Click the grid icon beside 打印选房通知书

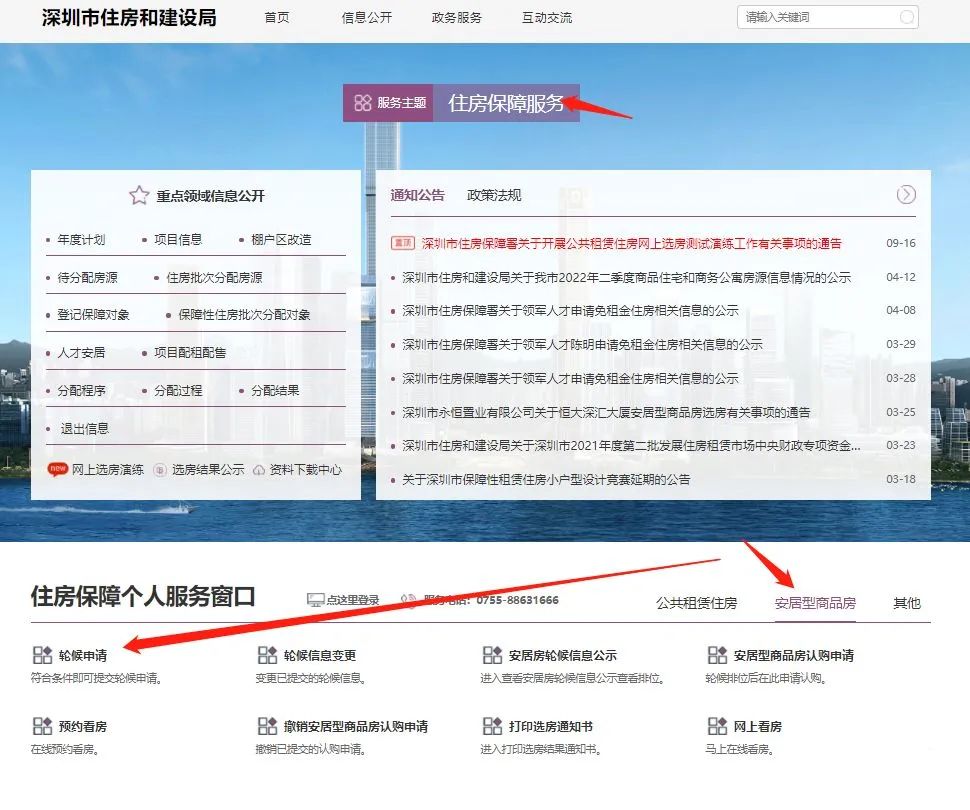point(492,726)
